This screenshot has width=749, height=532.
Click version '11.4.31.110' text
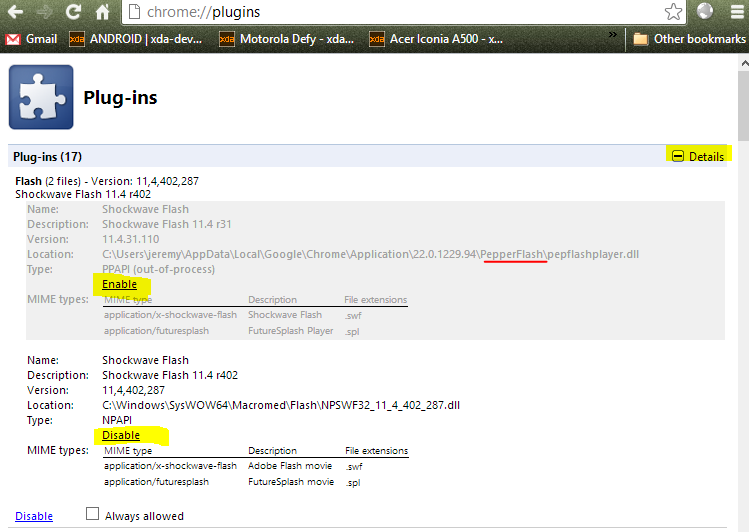pos(130,239)
